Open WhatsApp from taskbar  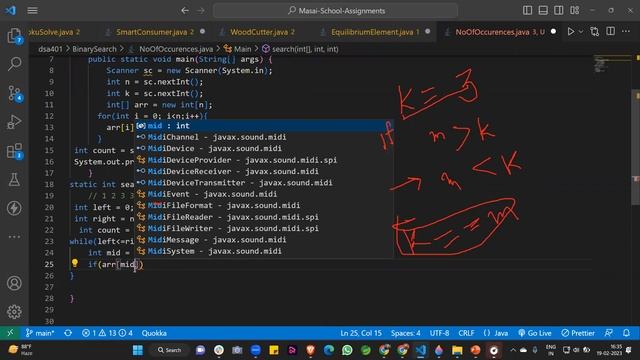(347, 350)
